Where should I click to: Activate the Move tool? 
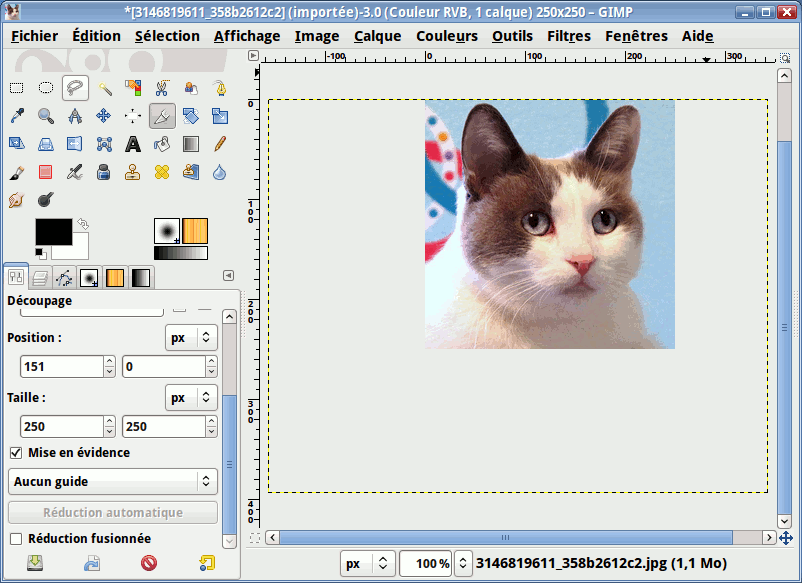pos(103,116)
